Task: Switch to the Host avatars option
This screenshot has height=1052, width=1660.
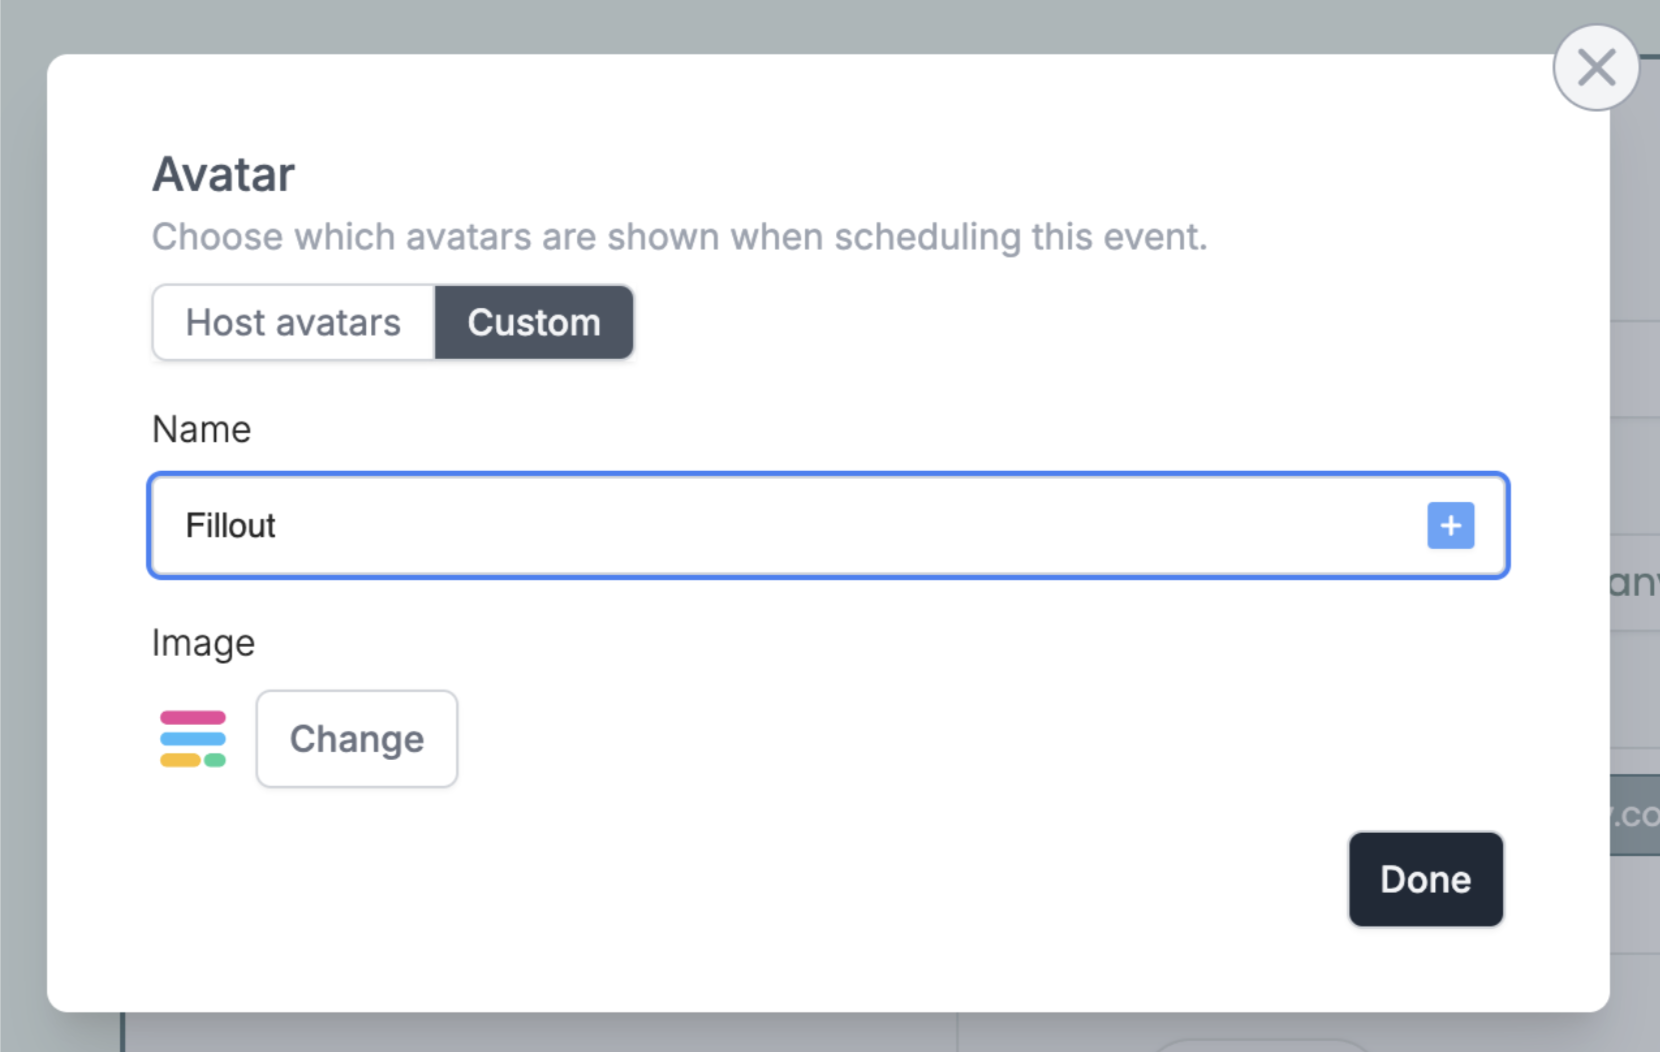Action: pos(293,323)
